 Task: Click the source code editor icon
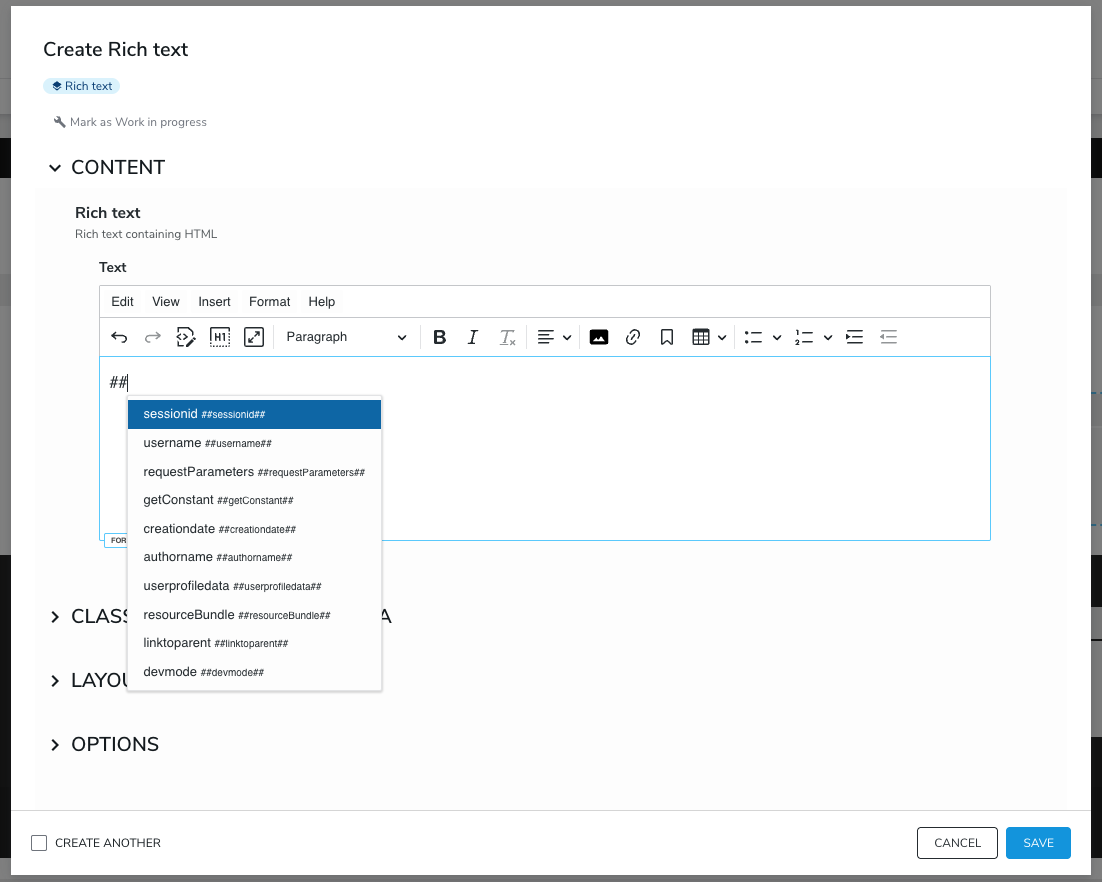(186, 337)
